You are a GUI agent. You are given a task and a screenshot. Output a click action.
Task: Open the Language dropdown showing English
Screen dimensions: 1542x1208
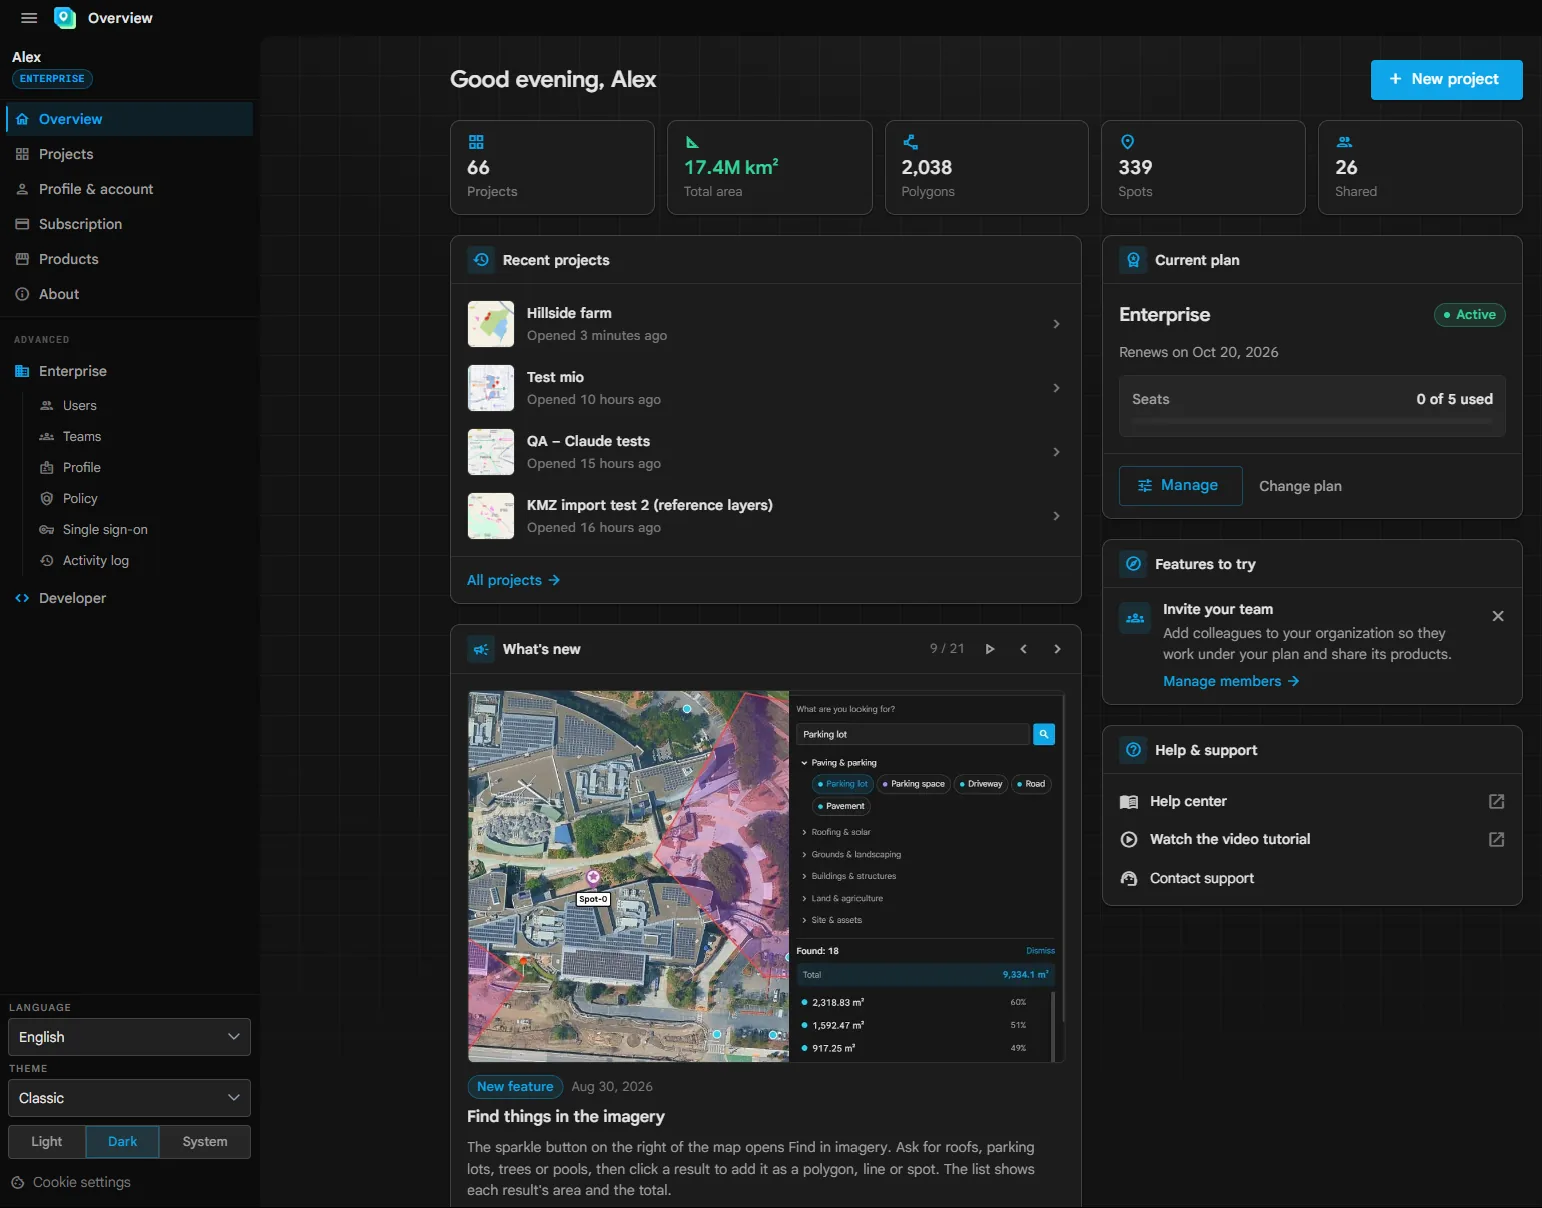[x=129, y=1037]
